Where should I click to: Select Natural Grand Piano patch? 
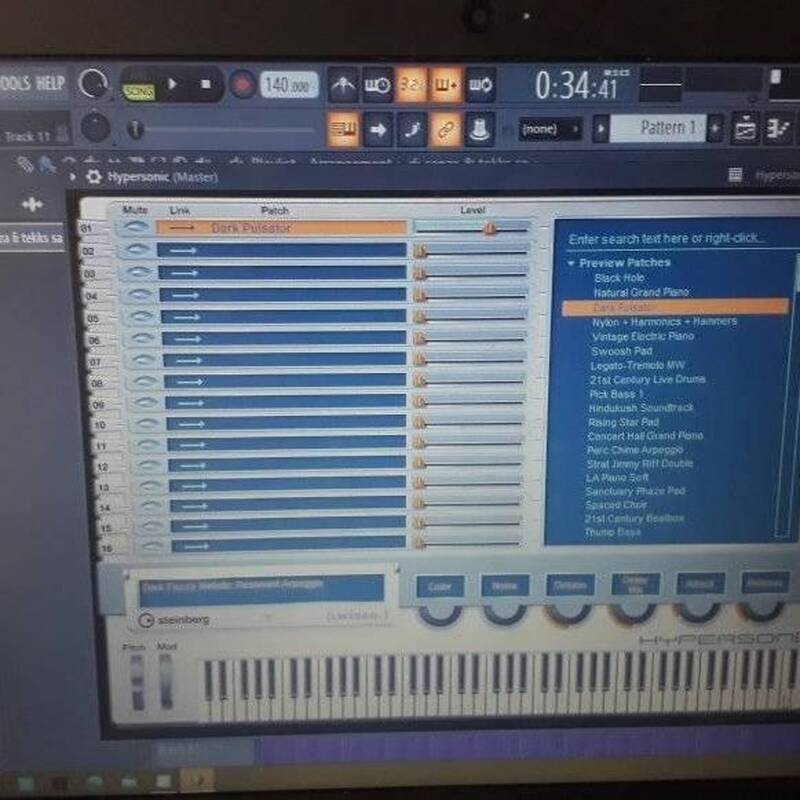pyautogui.click(x=641, y=293)
